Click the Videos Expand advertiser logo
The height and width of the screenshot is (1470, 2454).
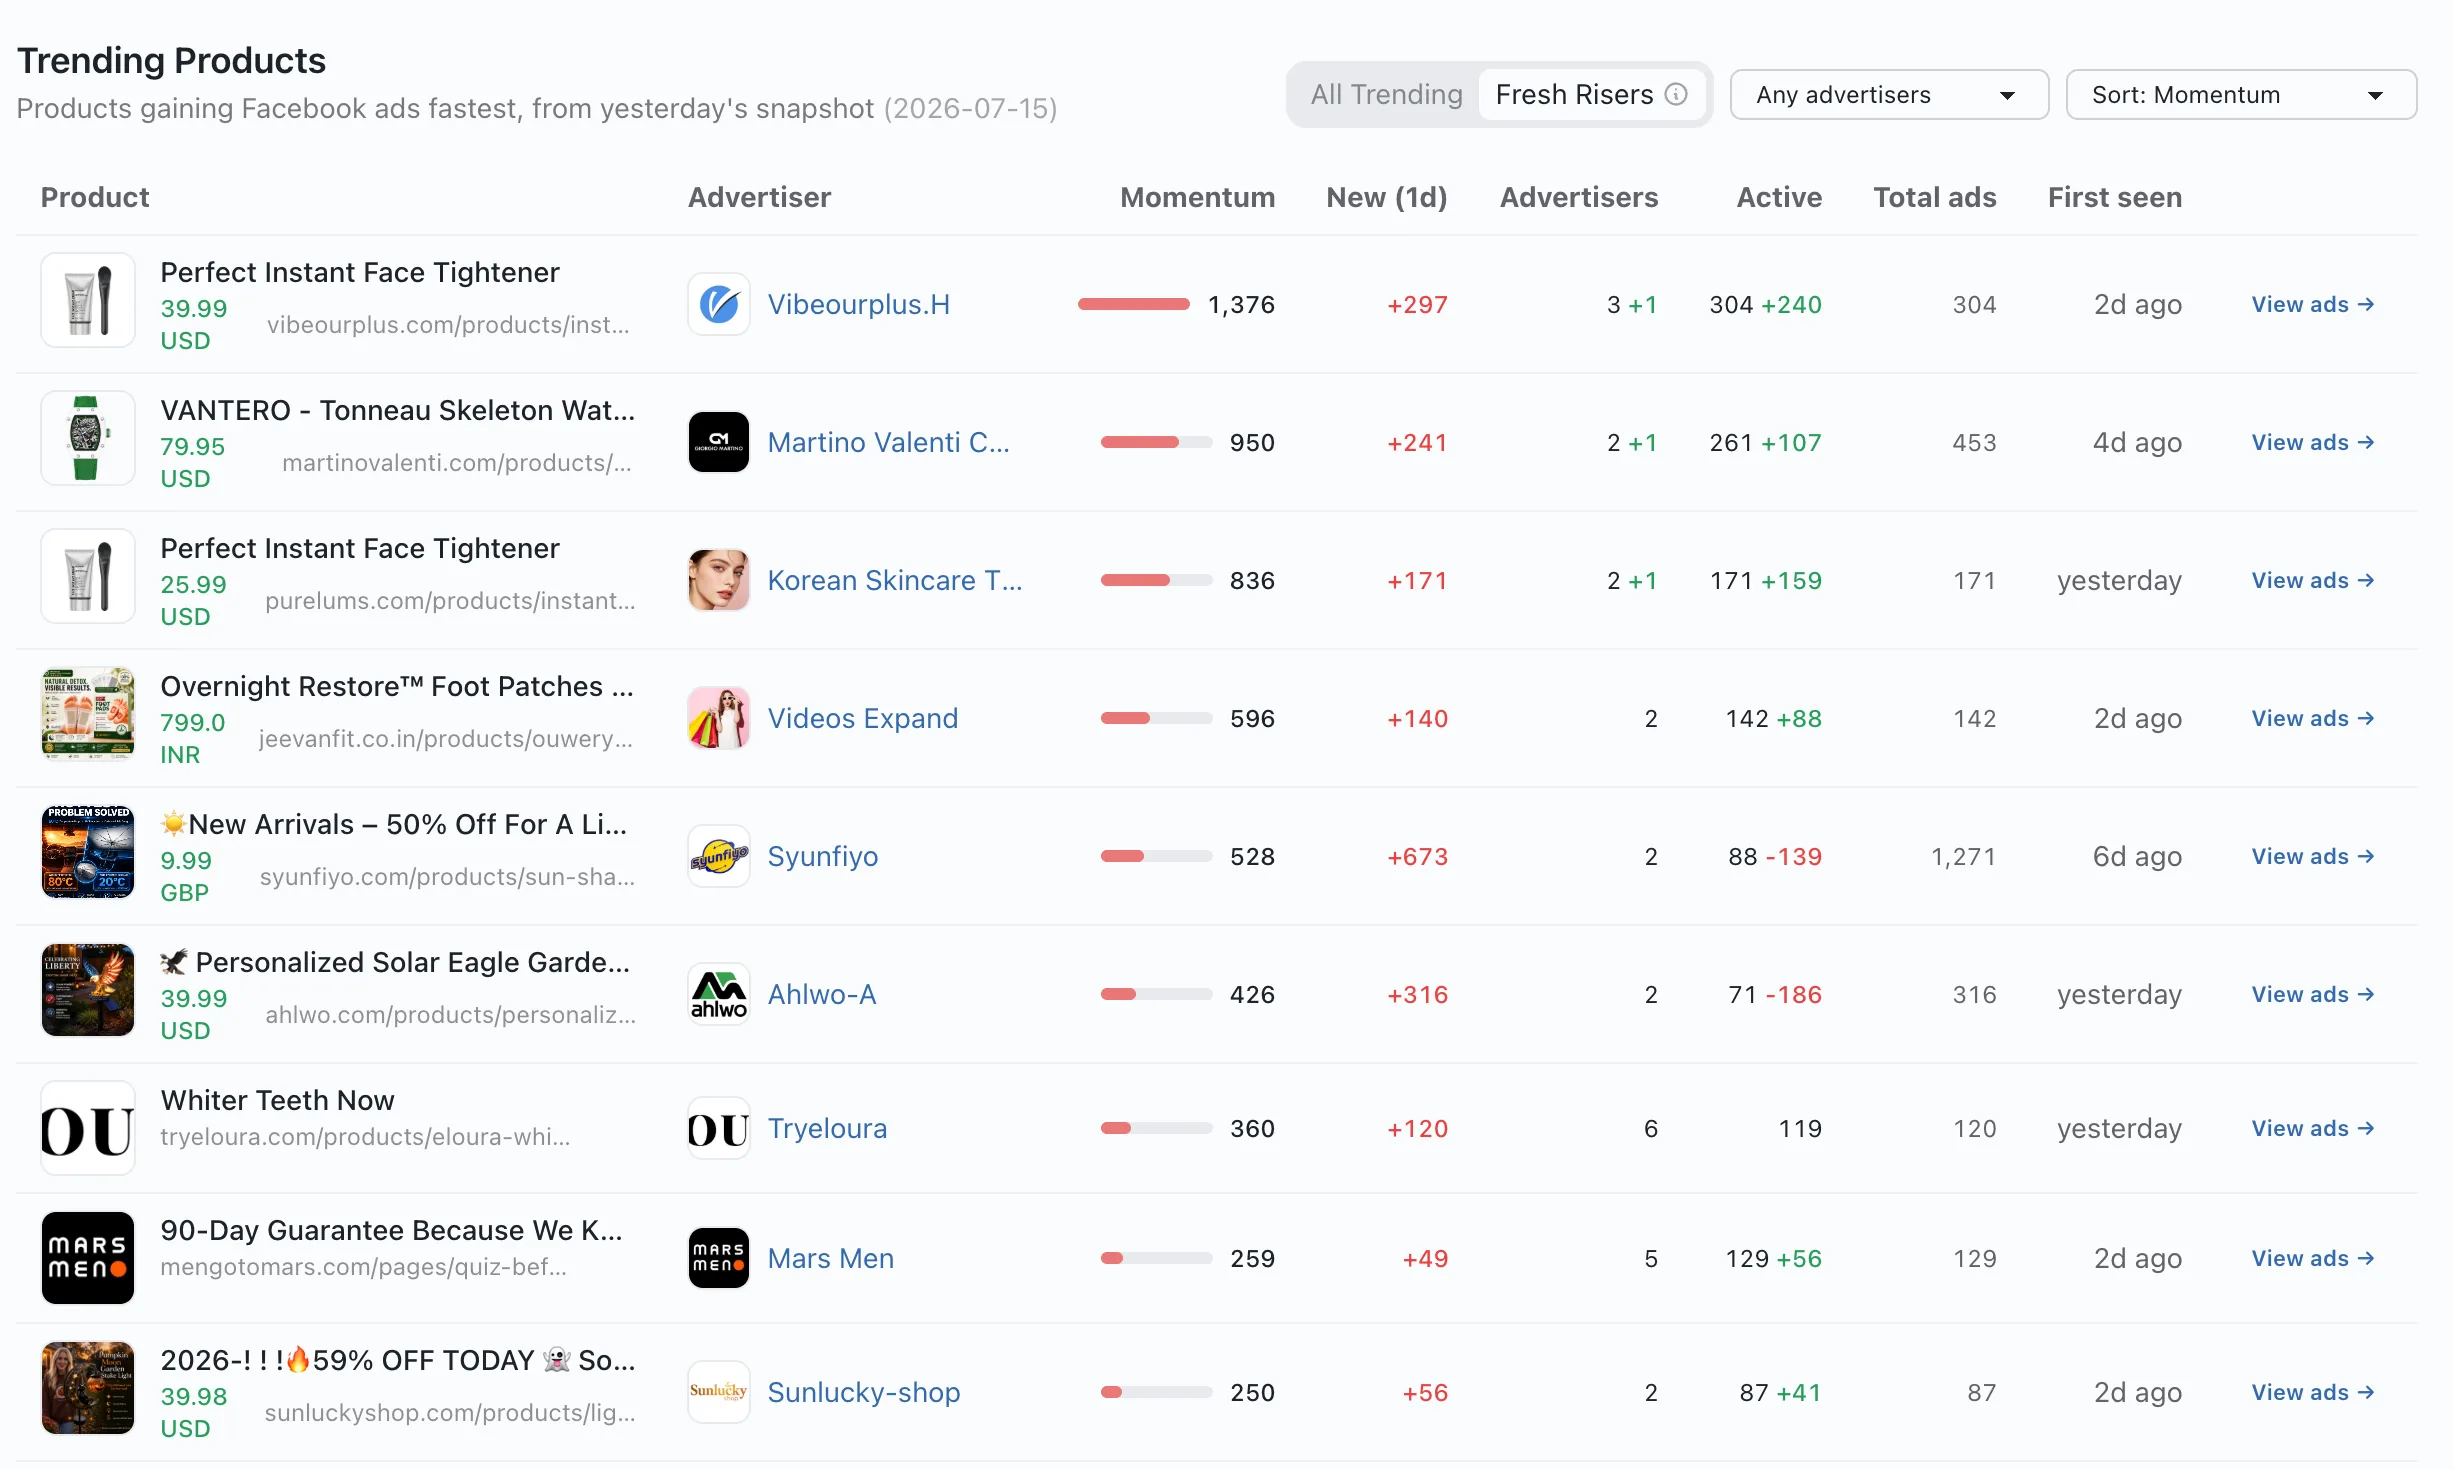click(719, 718)
